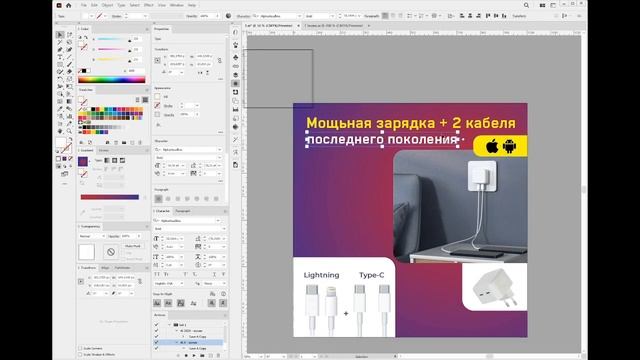
Task: Play the selected action
Action: (x=194, y=356)
